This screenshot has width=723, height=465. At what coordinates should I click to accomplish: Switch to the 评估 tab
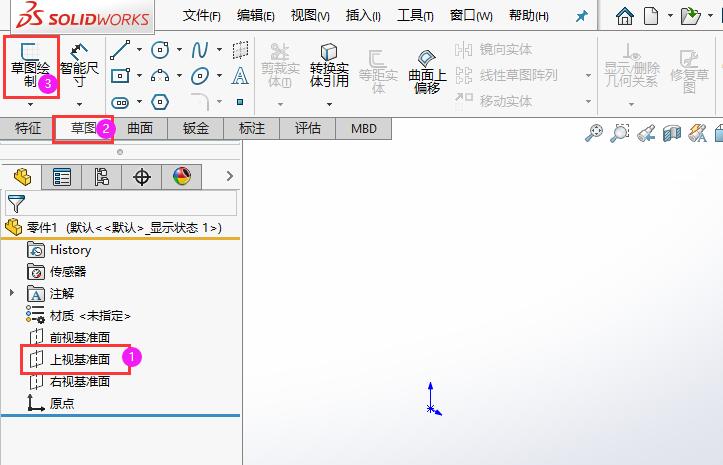(x=308, y=128)
